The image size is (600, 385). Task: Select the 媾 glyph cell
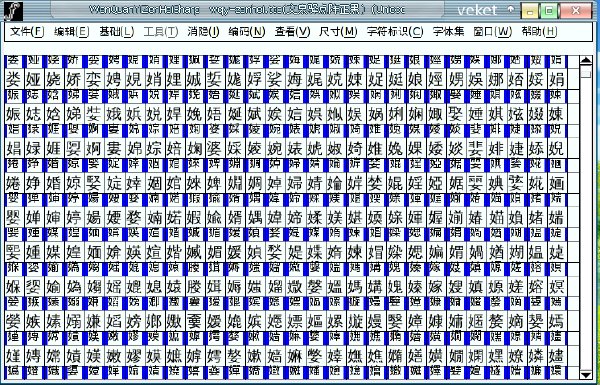click(375, 287)
